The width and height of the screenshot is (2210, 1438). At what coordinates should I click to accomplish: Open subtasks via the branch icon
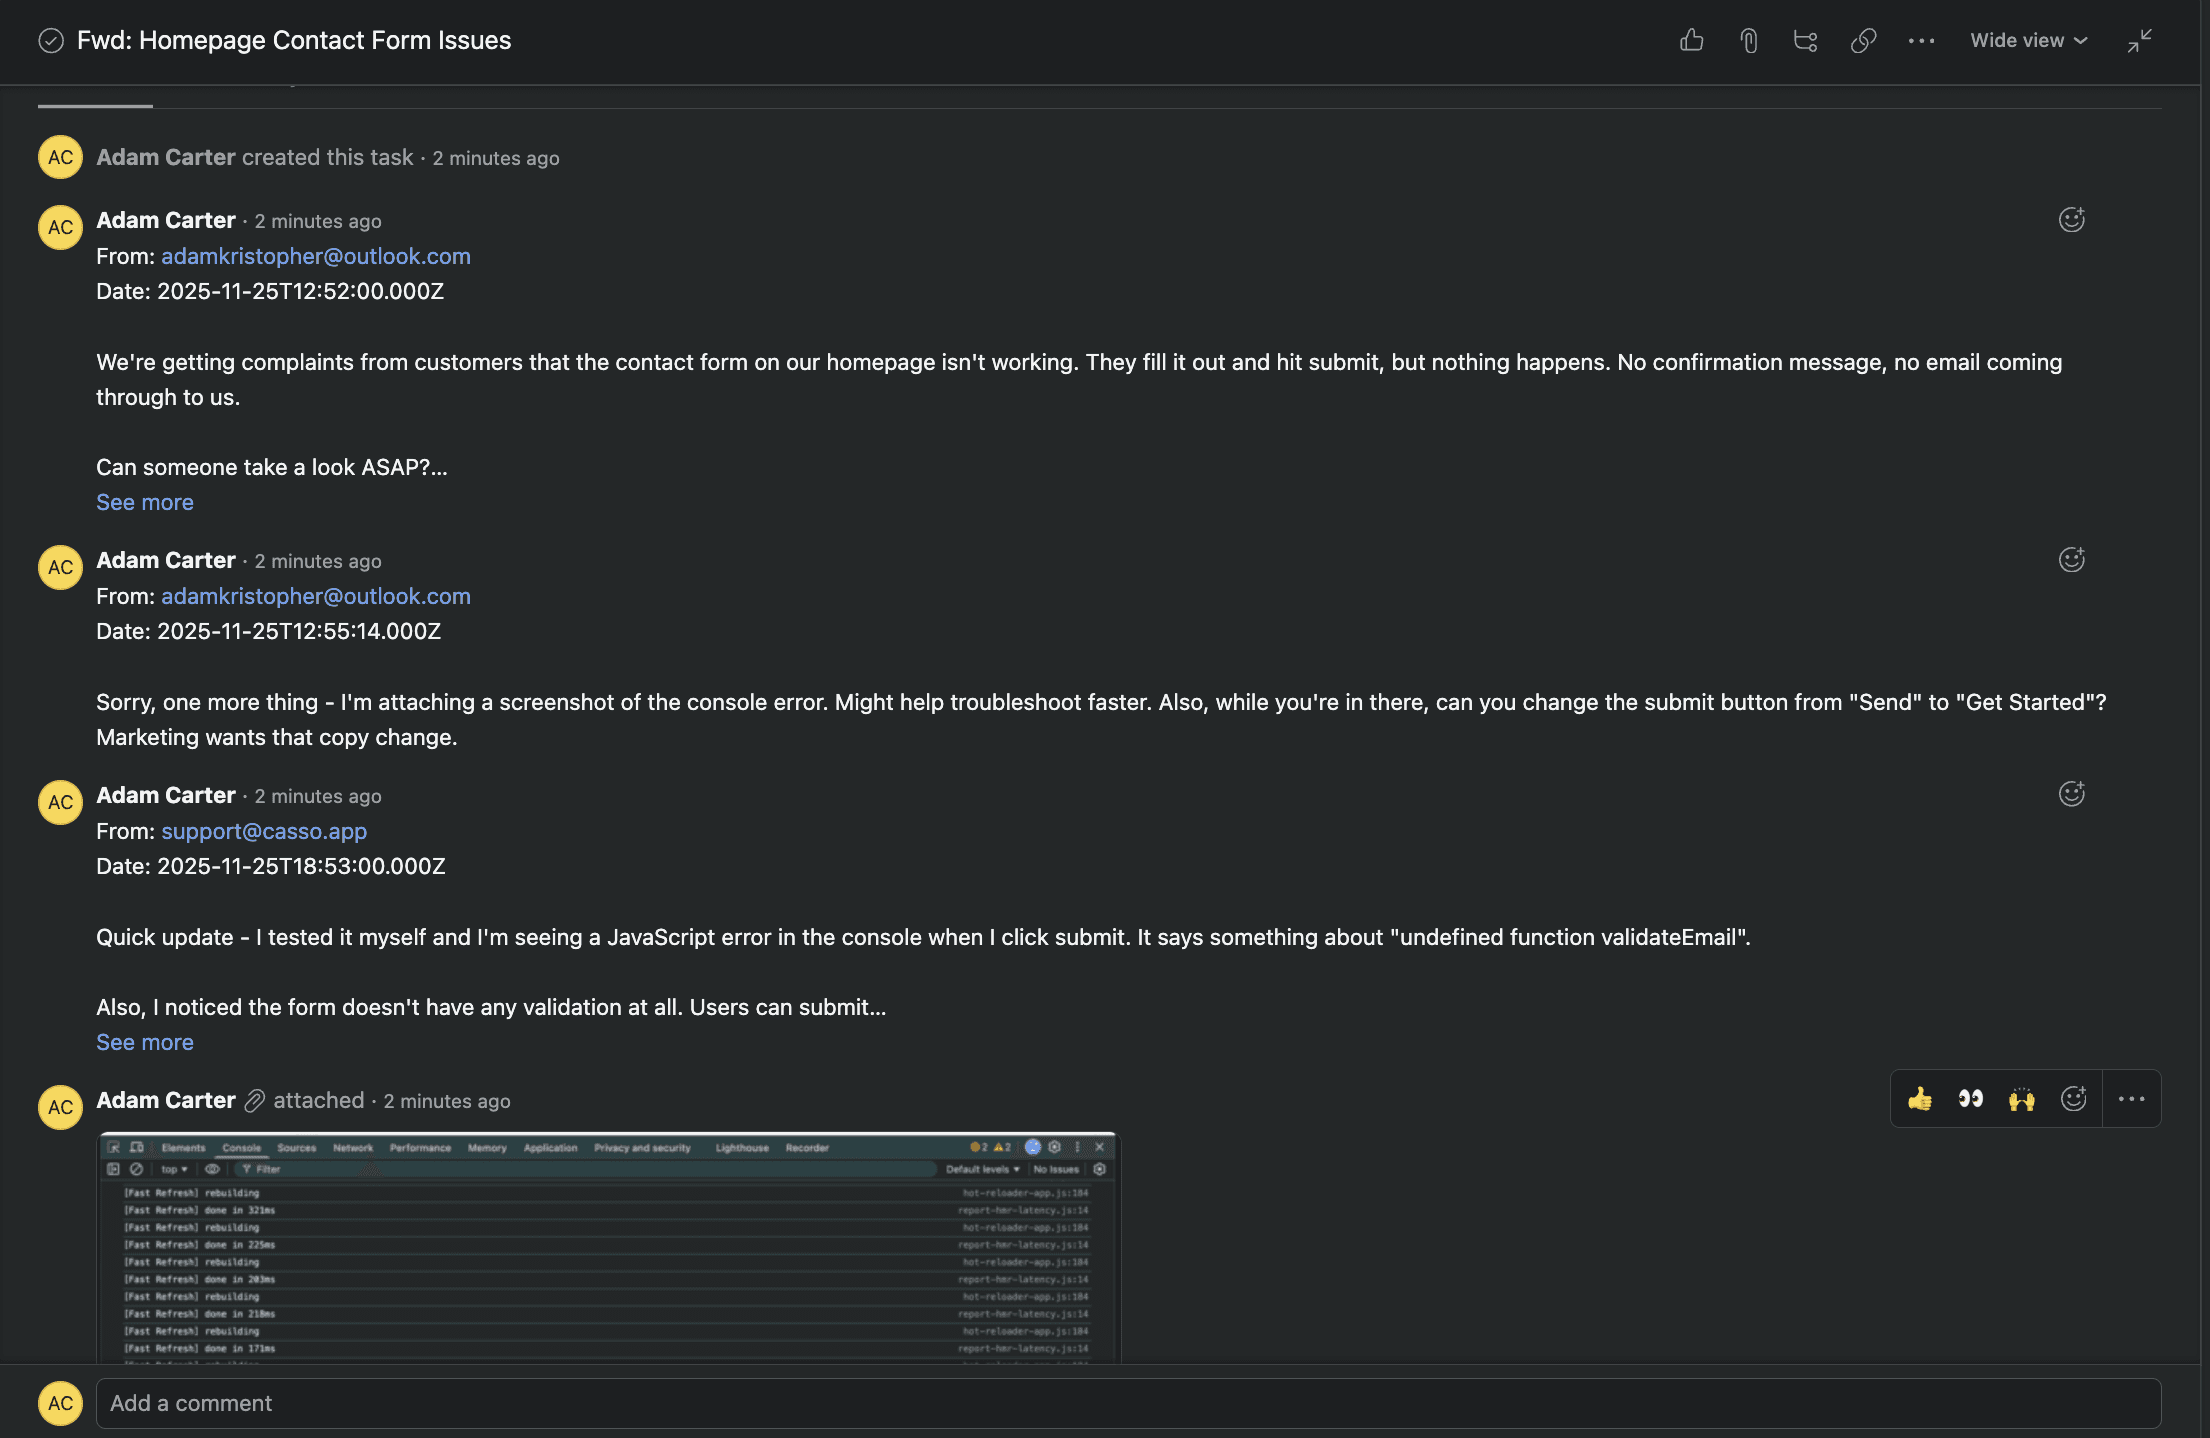pyautogui.click(x=1806, y=40)
